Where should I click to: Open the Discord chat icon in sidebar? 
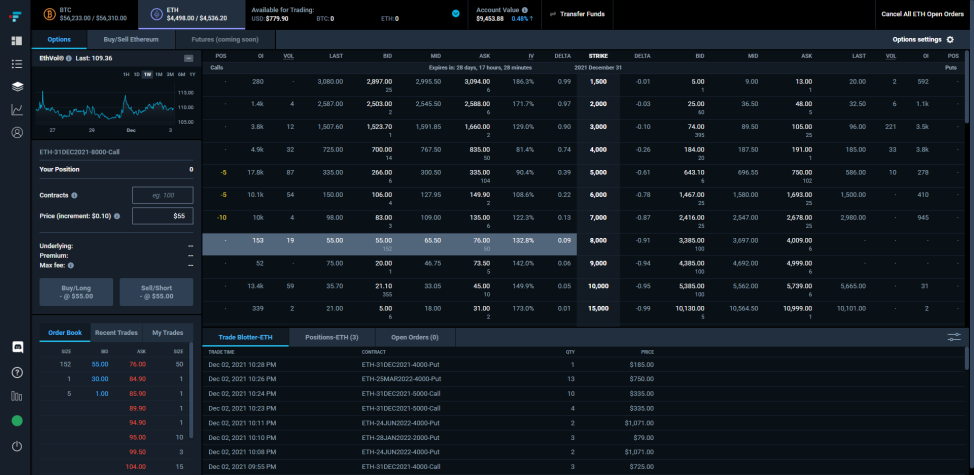pyautogui.click(x=17, y=347)
